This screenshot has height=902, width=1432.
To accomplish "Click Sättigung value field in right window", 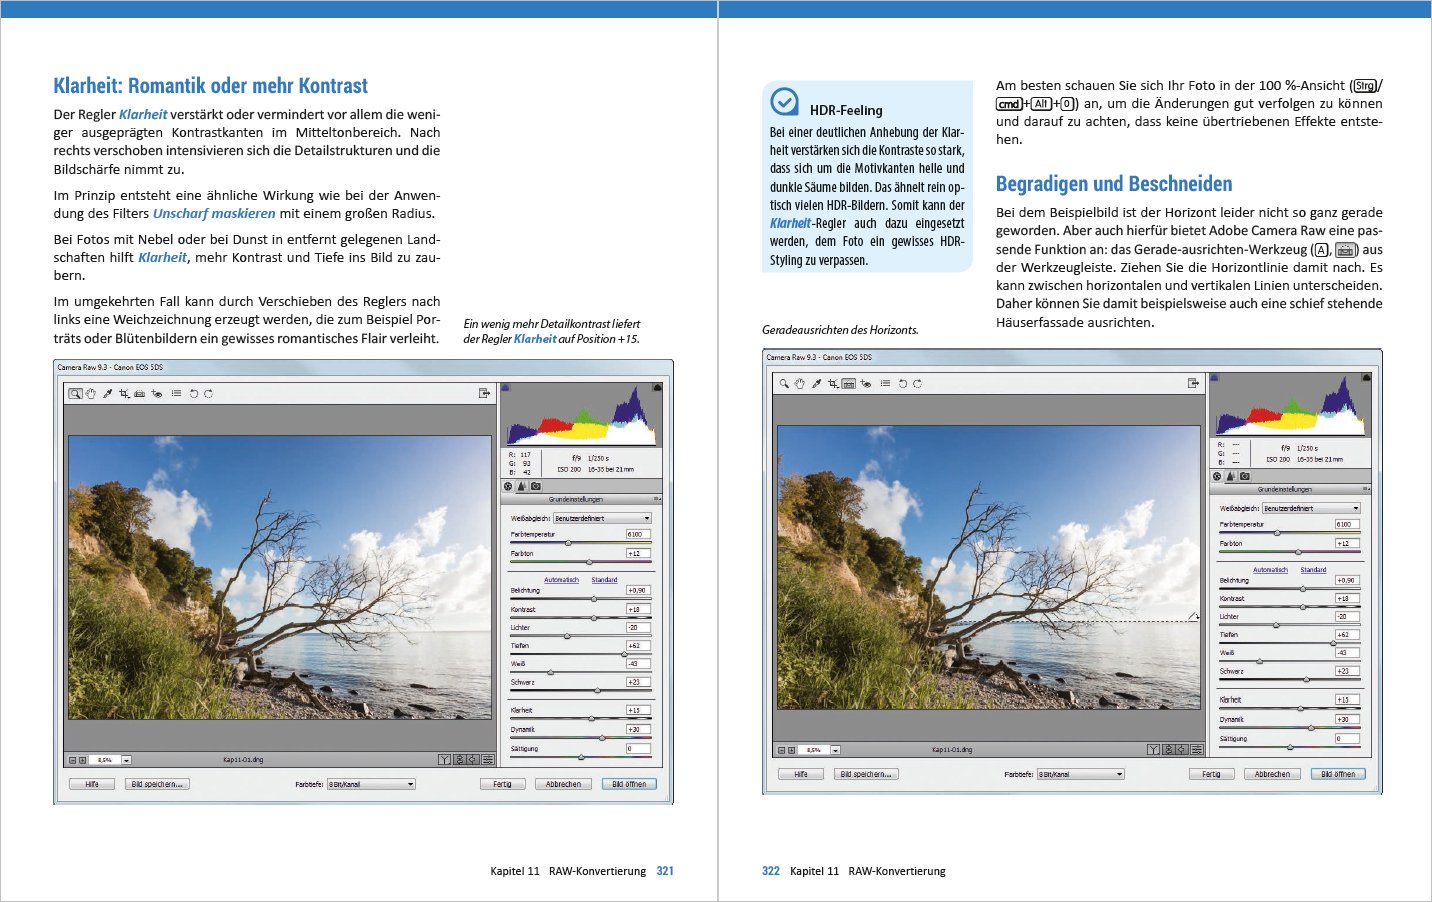I will point(1347,739).
